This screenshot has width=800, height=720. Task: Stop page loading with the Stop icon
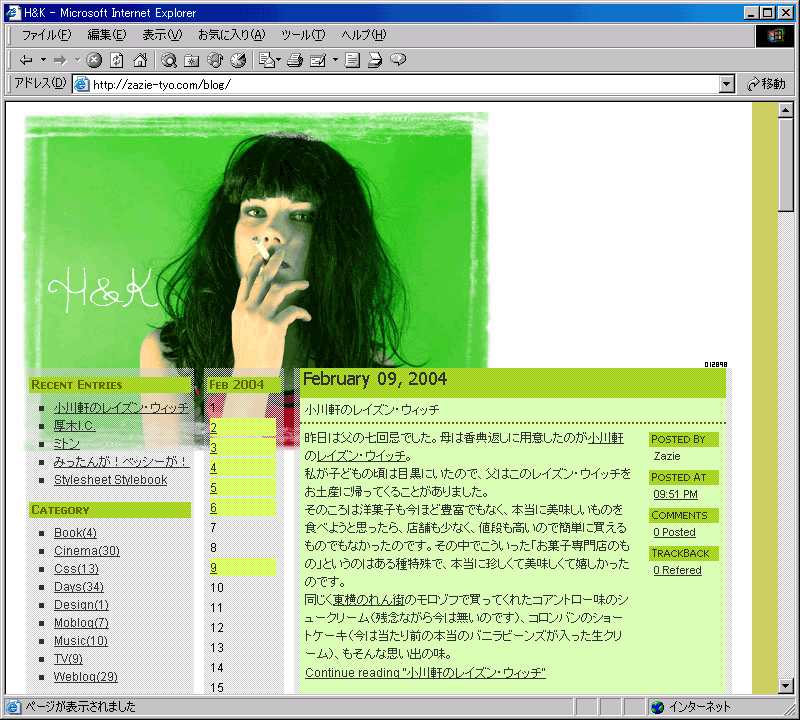[x=93, y=60]
